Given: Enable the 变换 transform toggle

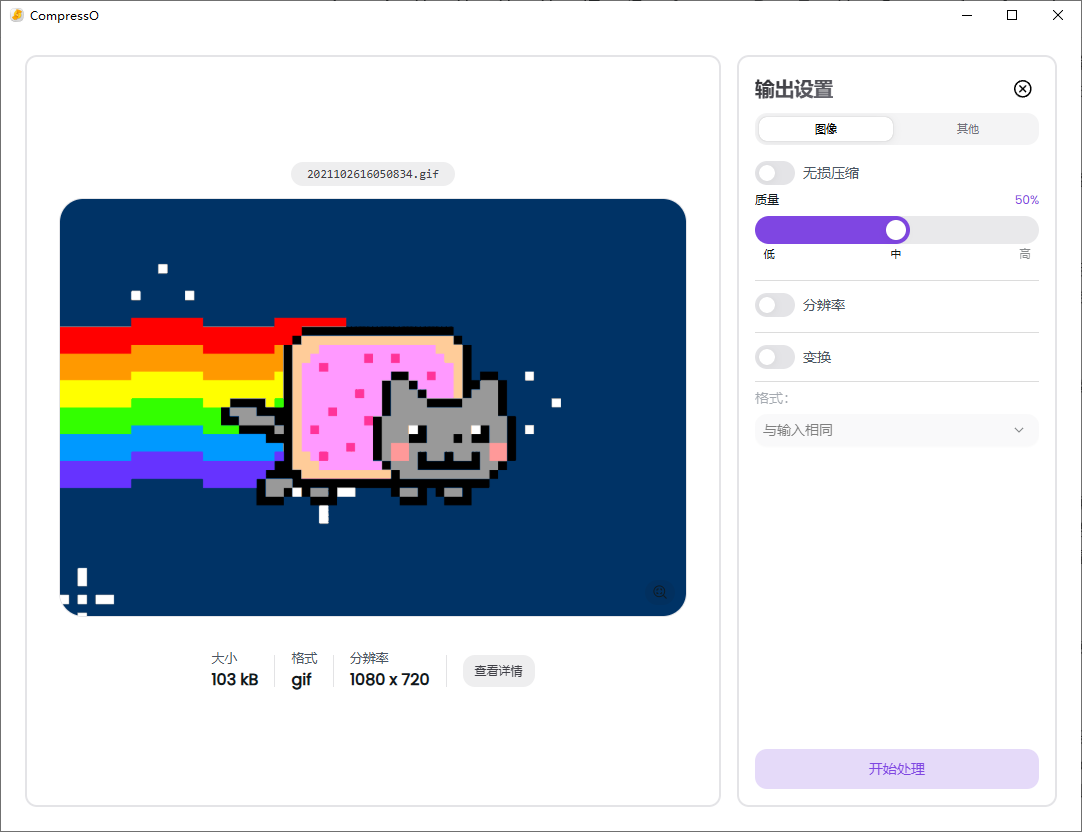Looking at the screenshot, I should [775, 357].
